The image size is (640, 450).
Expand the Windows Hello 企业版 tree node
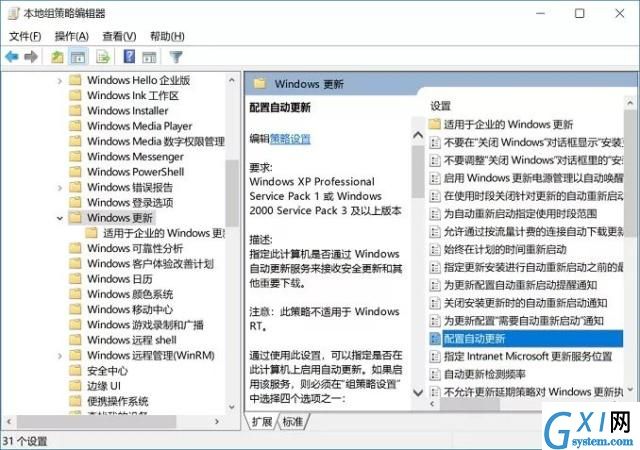(60, 81)
